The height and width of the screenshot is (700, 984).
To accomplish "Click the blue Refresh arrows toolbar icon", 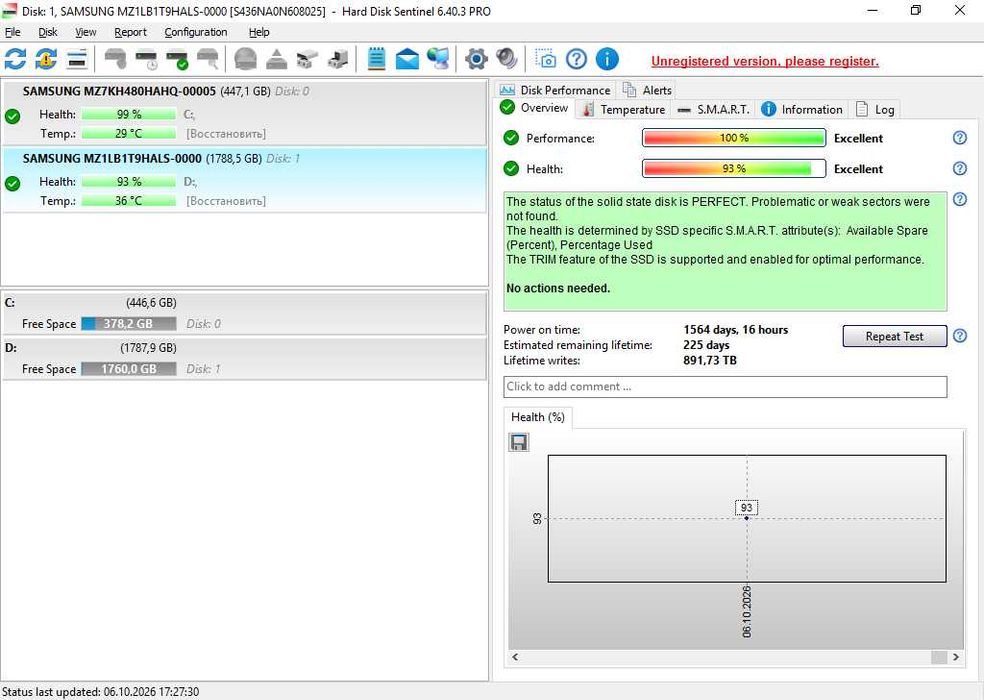I will coord(15,60).
